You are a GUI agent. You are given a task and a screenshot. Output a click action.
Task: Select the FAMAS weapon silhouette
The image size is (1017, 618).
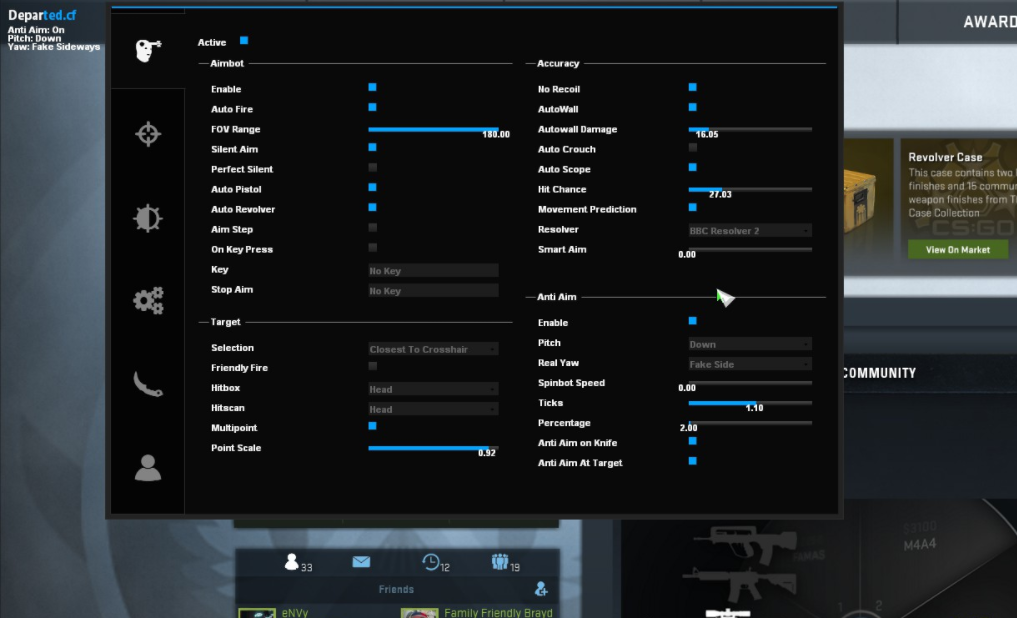click(746, 543)
